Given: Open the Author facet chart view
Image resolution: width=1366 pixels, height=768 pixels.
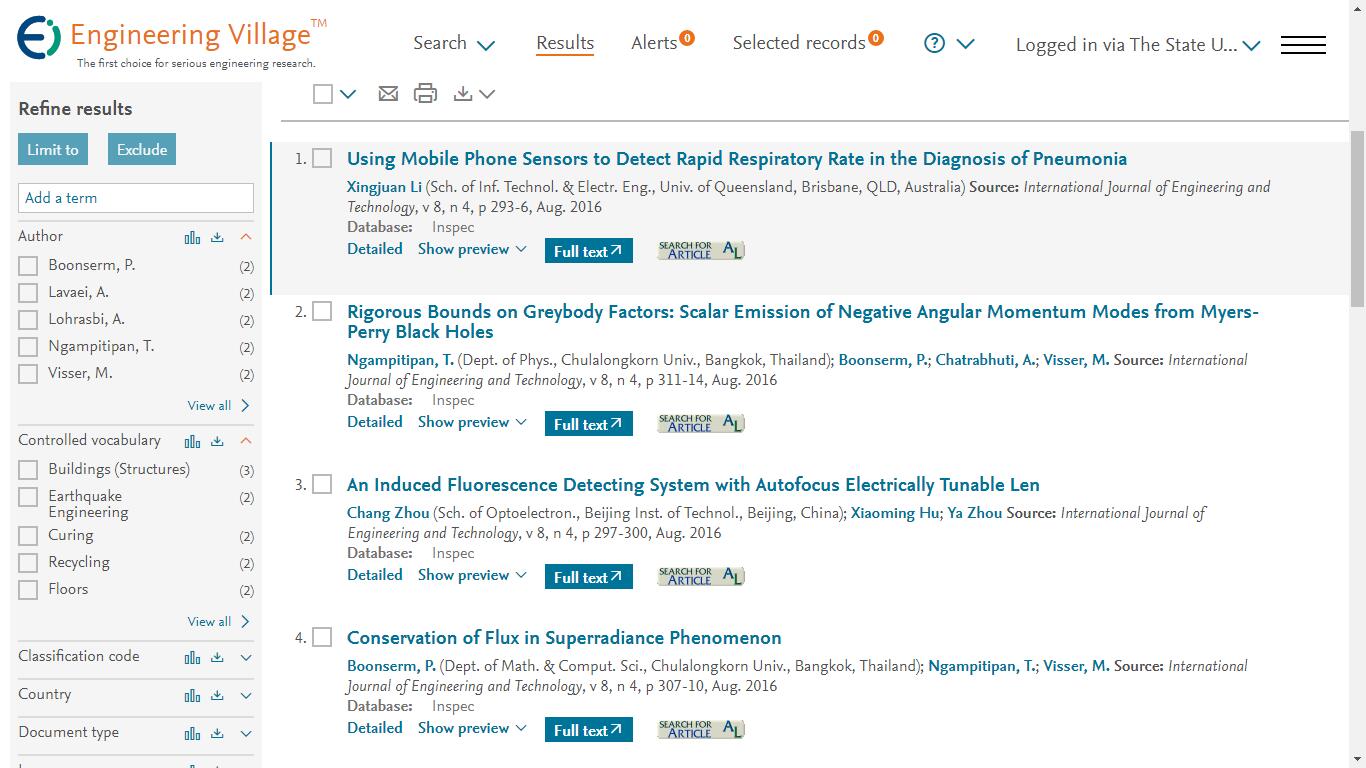Looking at the screenshot, I should tap(192, 237).
